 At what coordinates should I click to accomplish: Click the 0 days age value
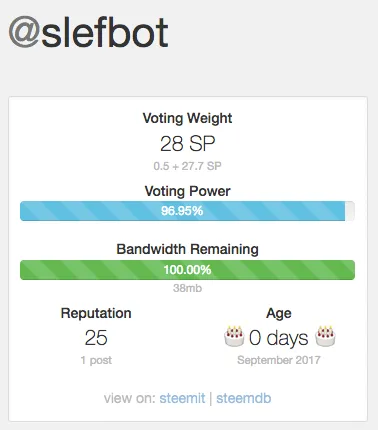(x=279, y=338)
